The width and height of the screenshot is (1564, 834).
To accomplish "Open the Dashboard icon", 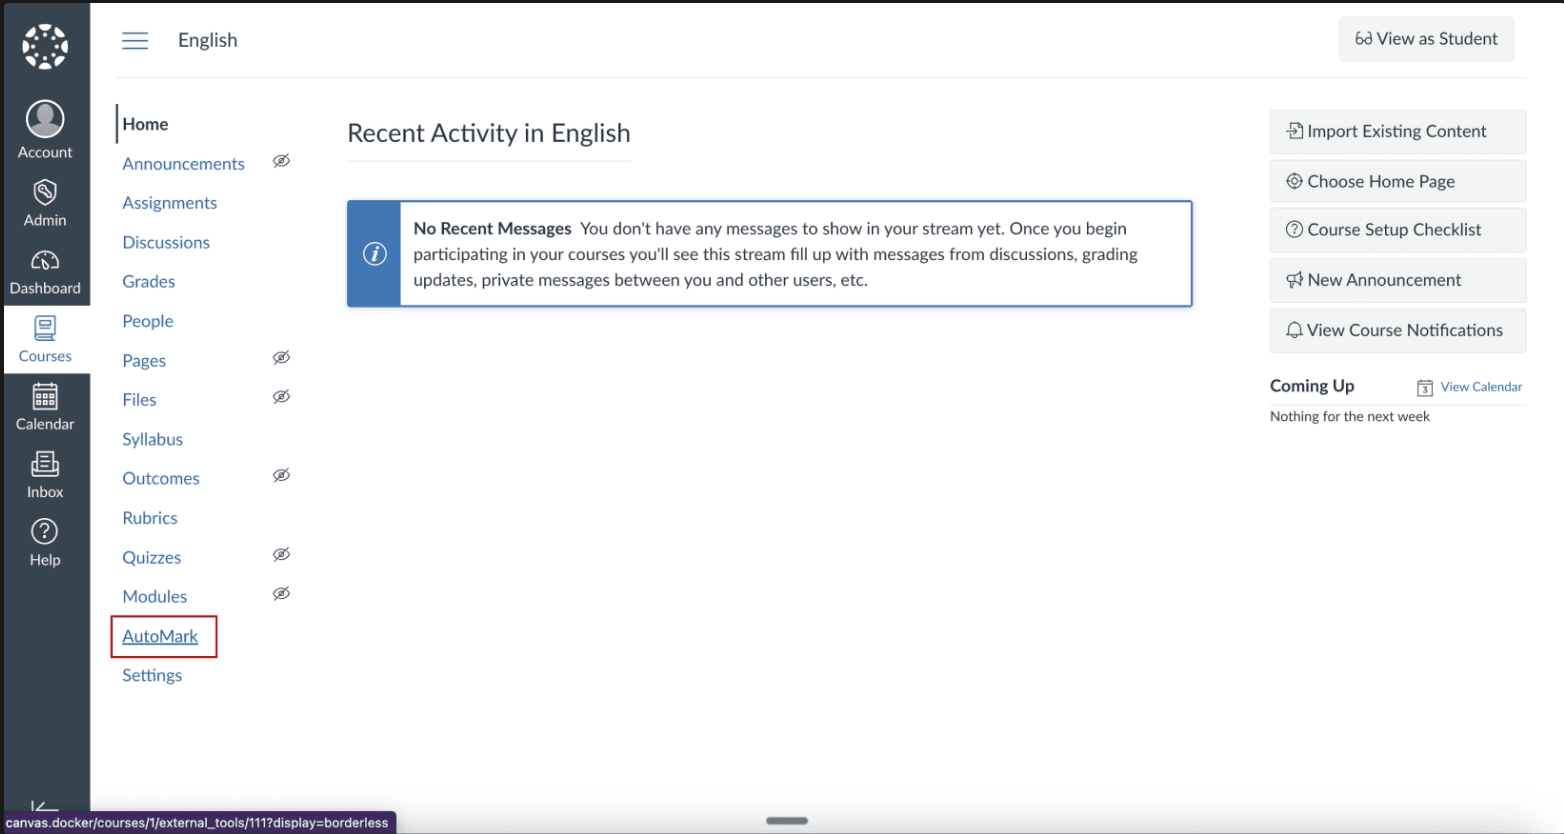I will tap(45, 271).
